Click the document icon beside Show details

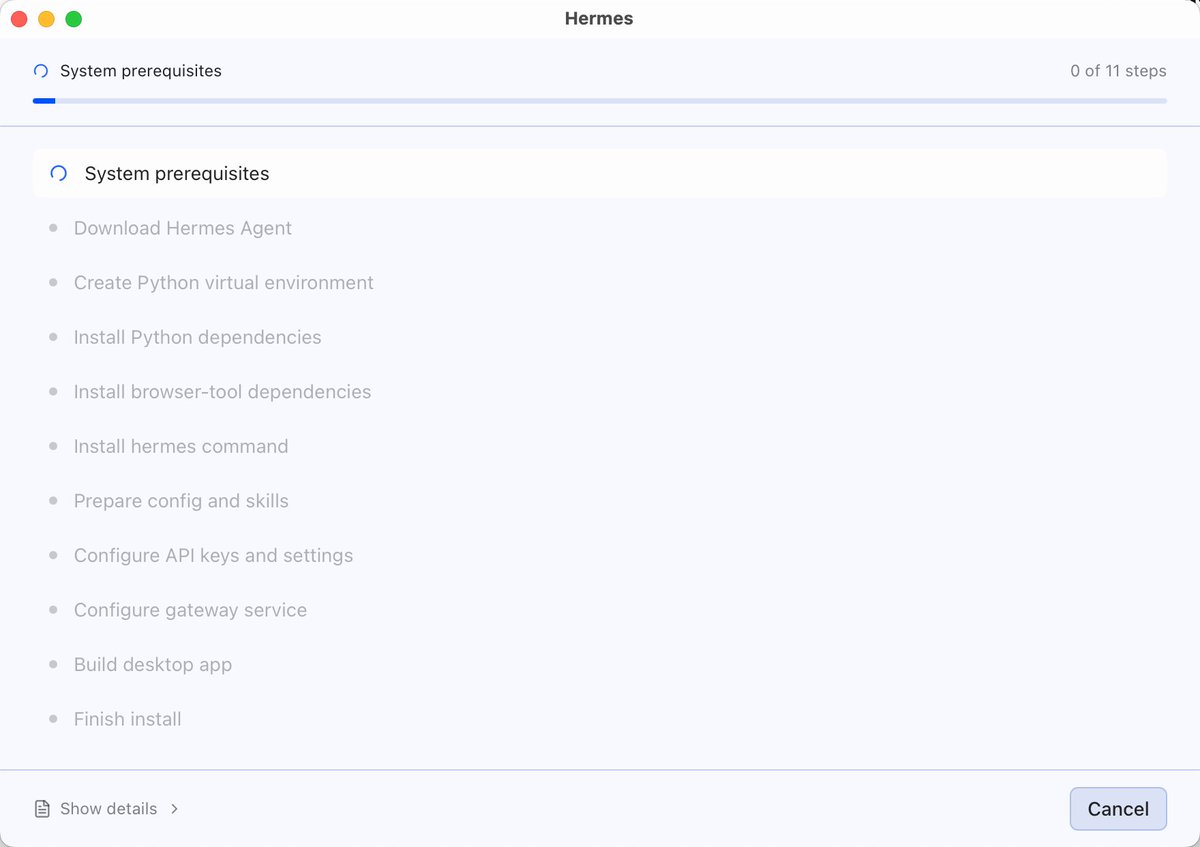(x=42, y=809)
